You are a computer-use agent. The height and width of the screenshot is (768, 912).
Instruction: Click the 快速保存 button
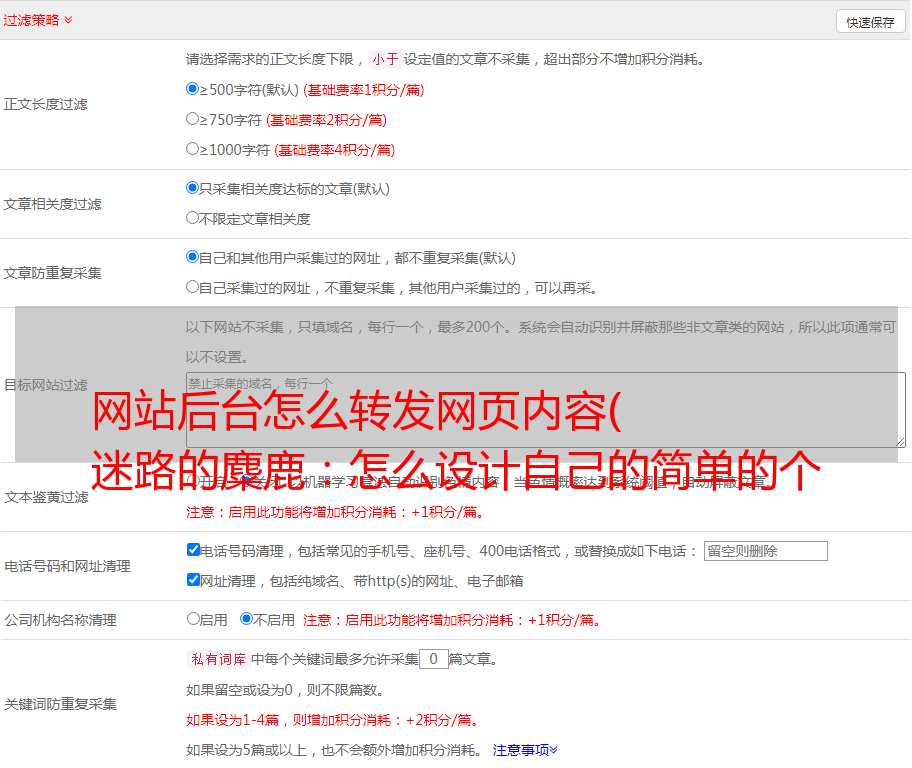coord(870,22)
